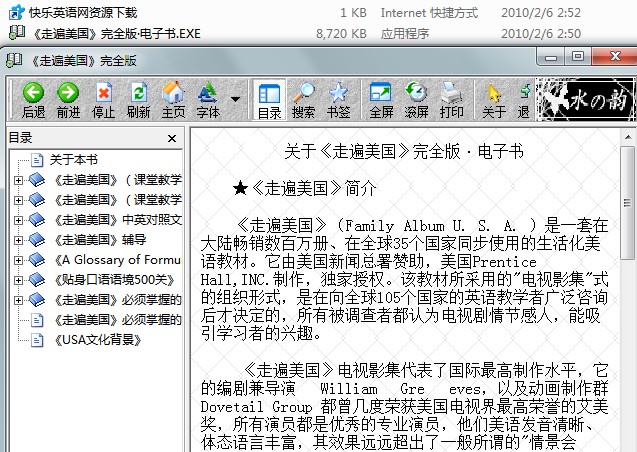Expand 《A Glossary of Formu node
Viewport: 637px width, 452px height.
(x=18, y=260)
